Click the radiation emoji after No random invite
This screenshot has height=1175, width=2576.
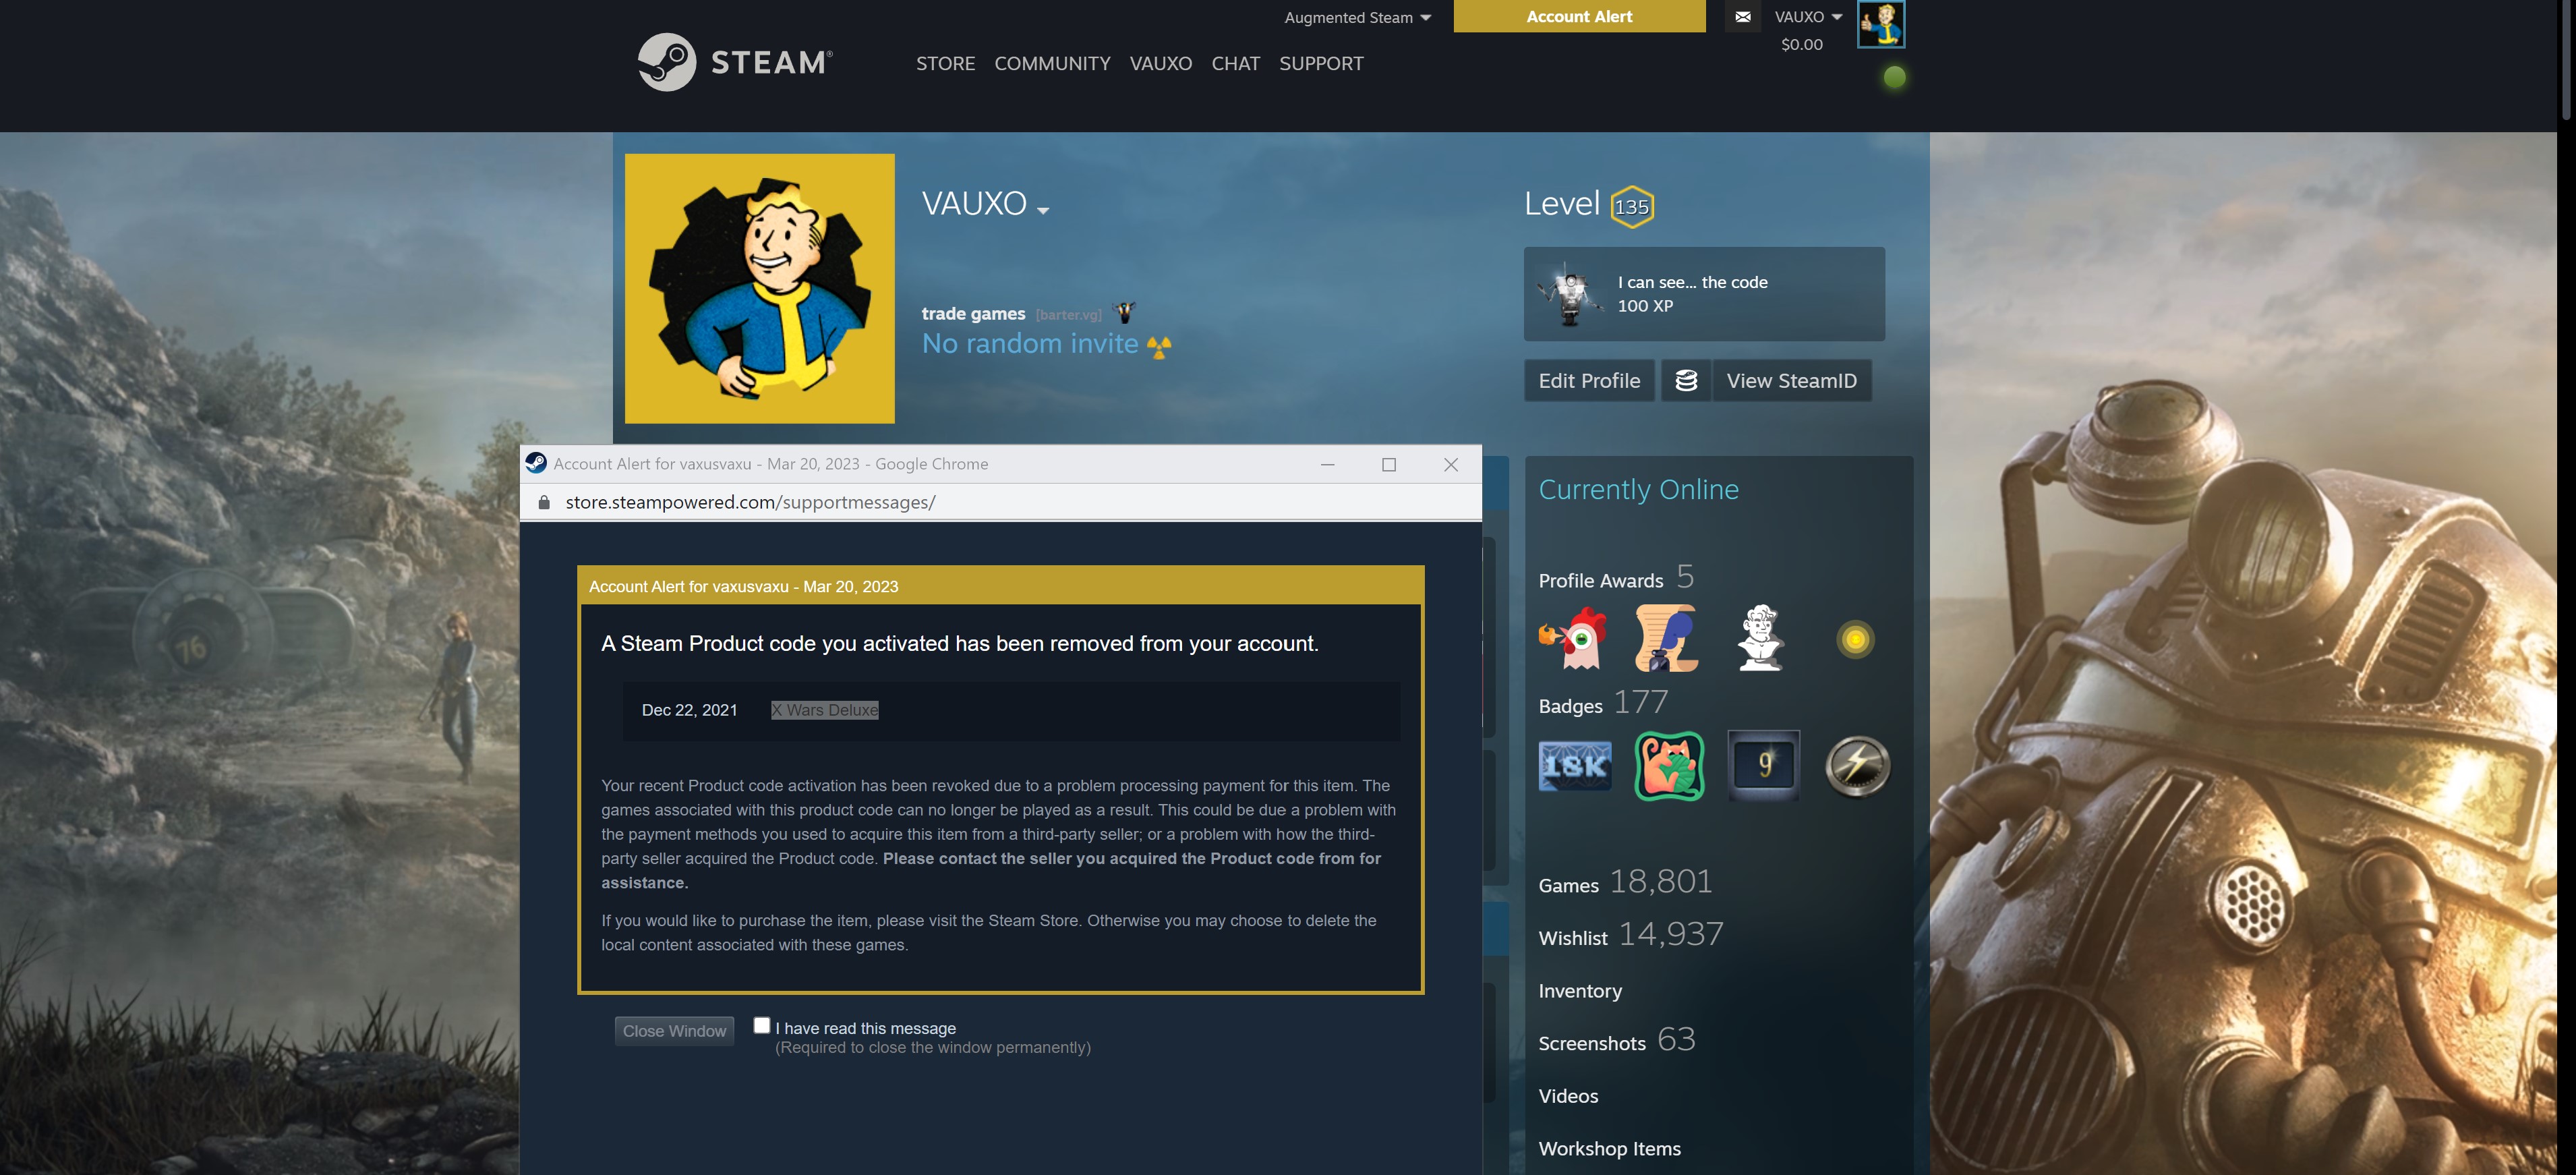pyautogui.click(x=1158, y=346)
